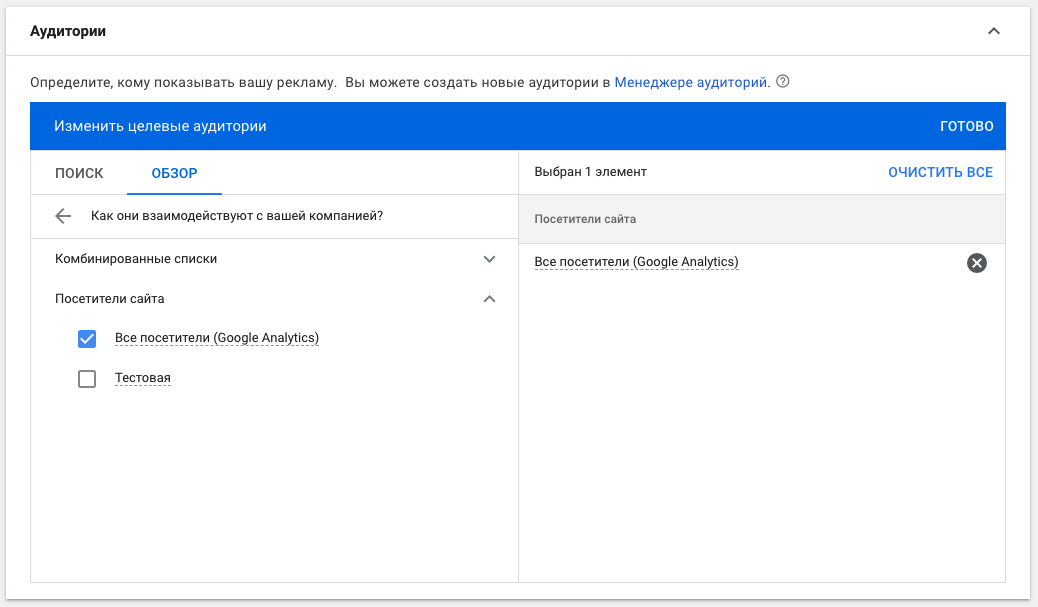Click the help question mark icon
Viewport: 1038px width, 607px height.
click(x=783, y=82)
